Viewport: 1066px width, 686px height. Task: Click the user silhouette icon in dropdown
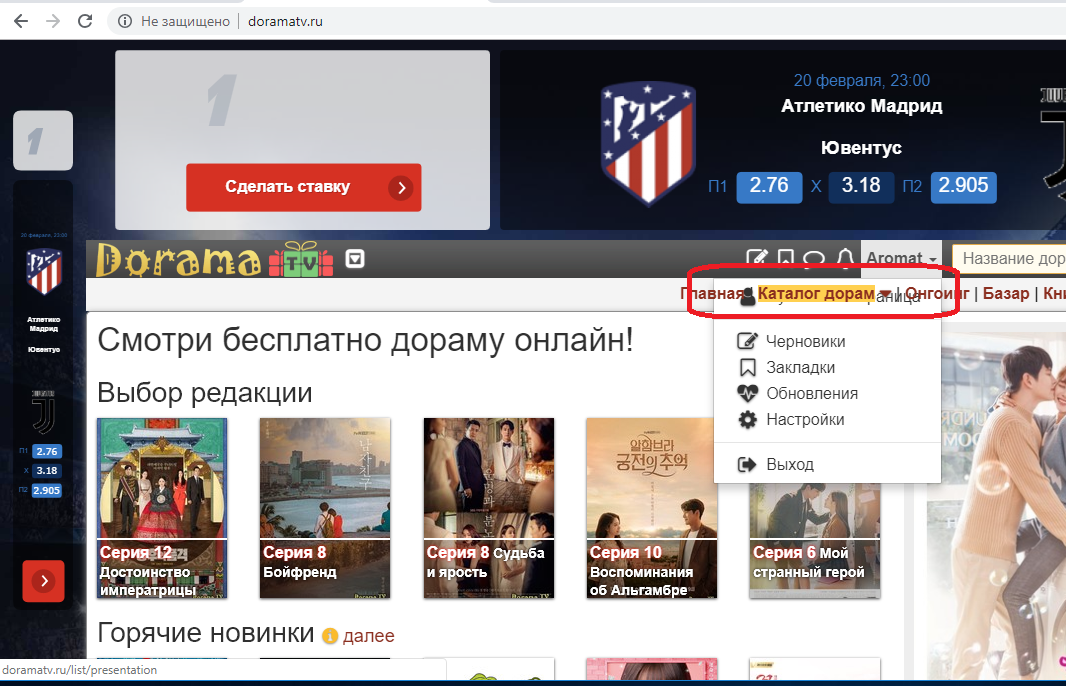click(x=747, y=296)
